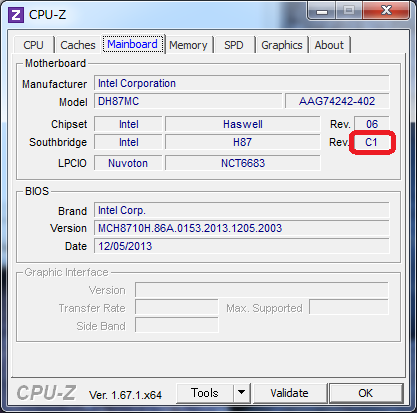Click the OK button
This screenshot has height=413, width=417.
tap(366, 393)
